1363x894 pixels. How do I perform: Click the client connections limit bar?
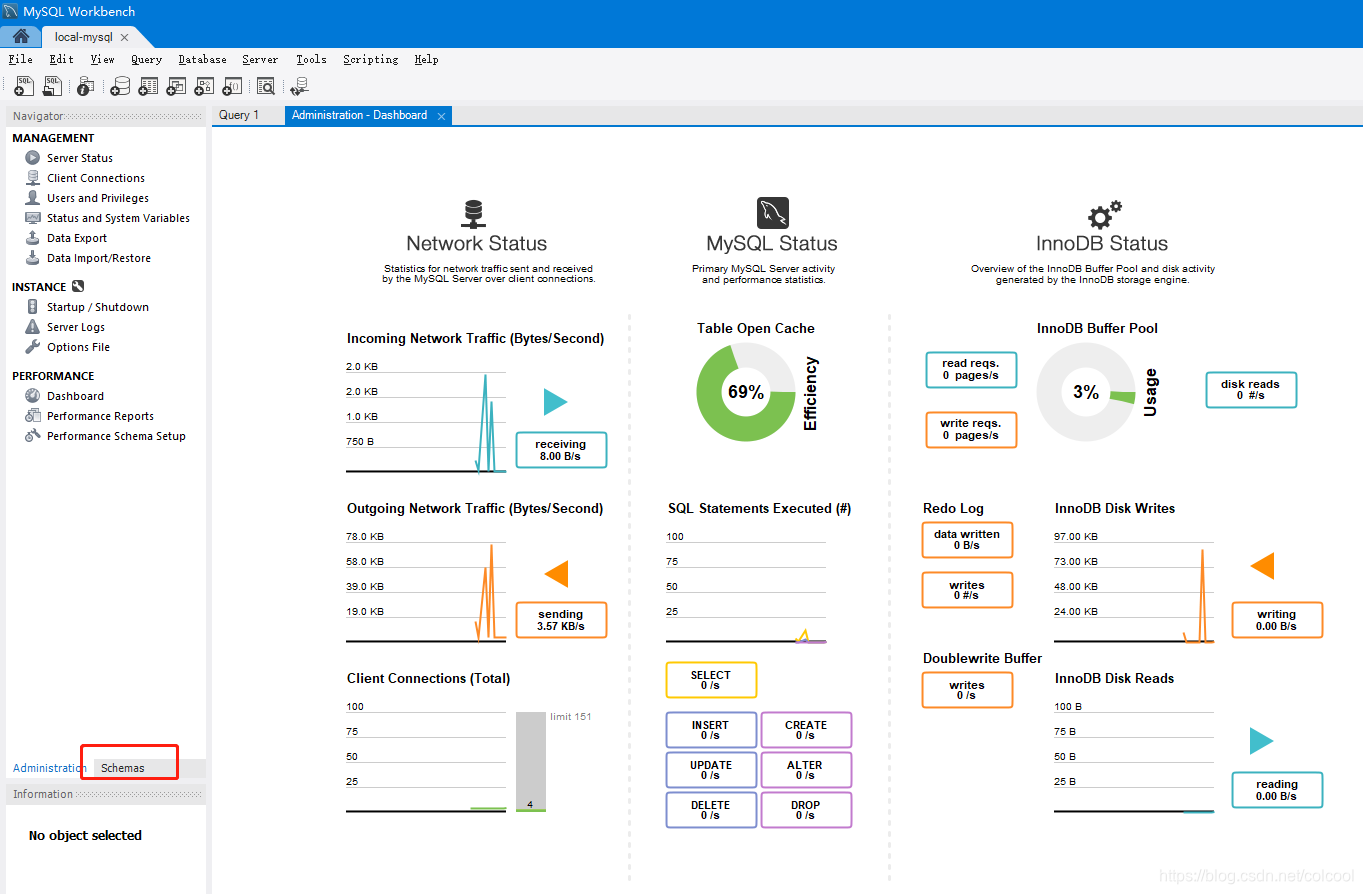[531, 762]
